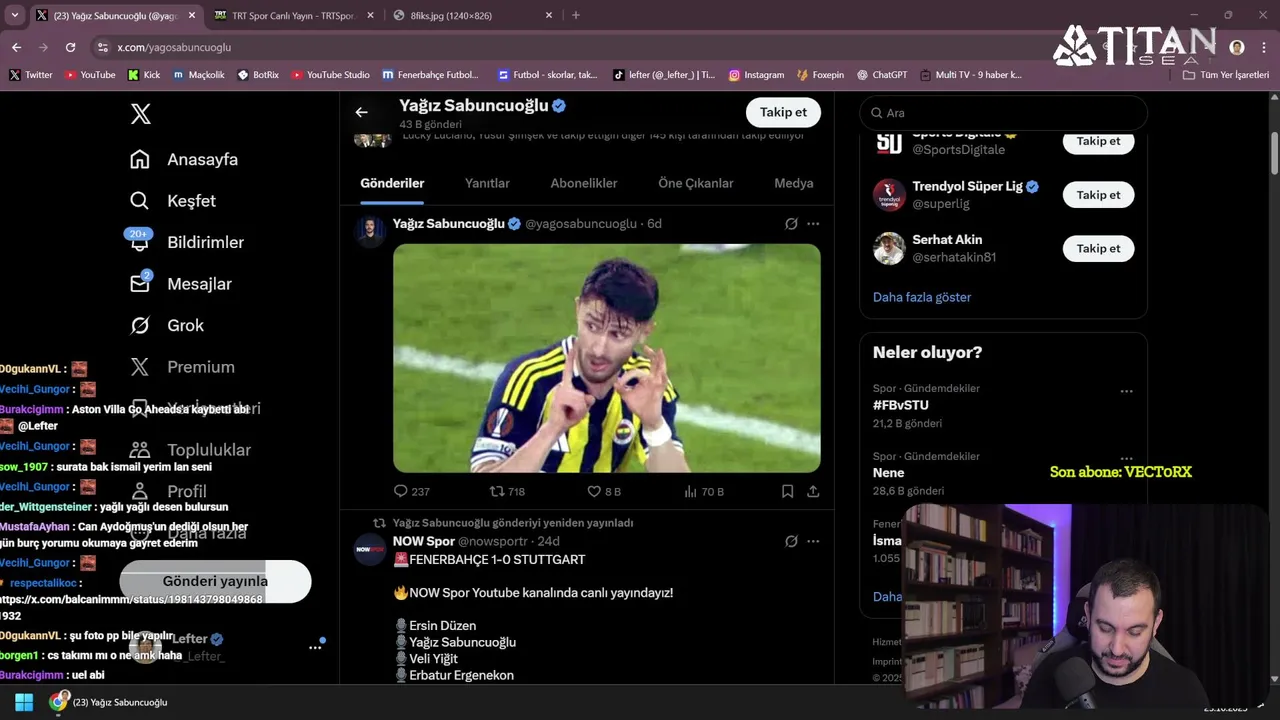Screen dimensions: 1280x720
Task: Switch to Medya tab
Action: tap(794, 183)
